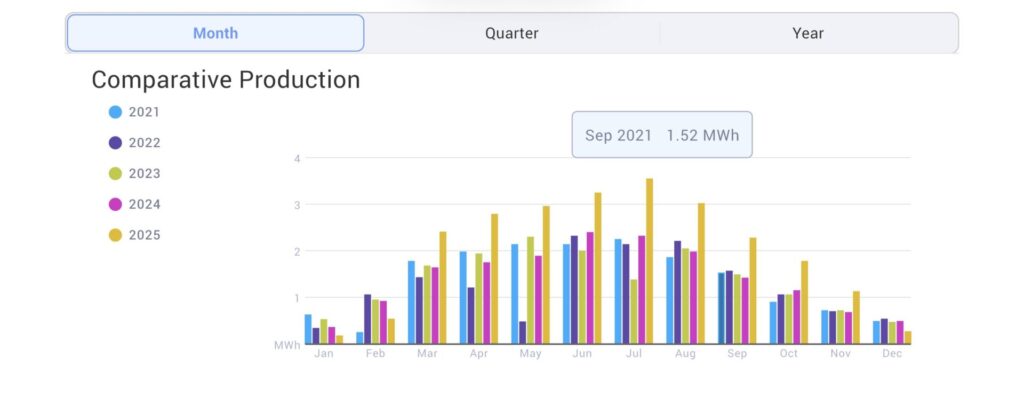Toggle the 2024 legend entry

pyautogui.click(x=115, y=204)
